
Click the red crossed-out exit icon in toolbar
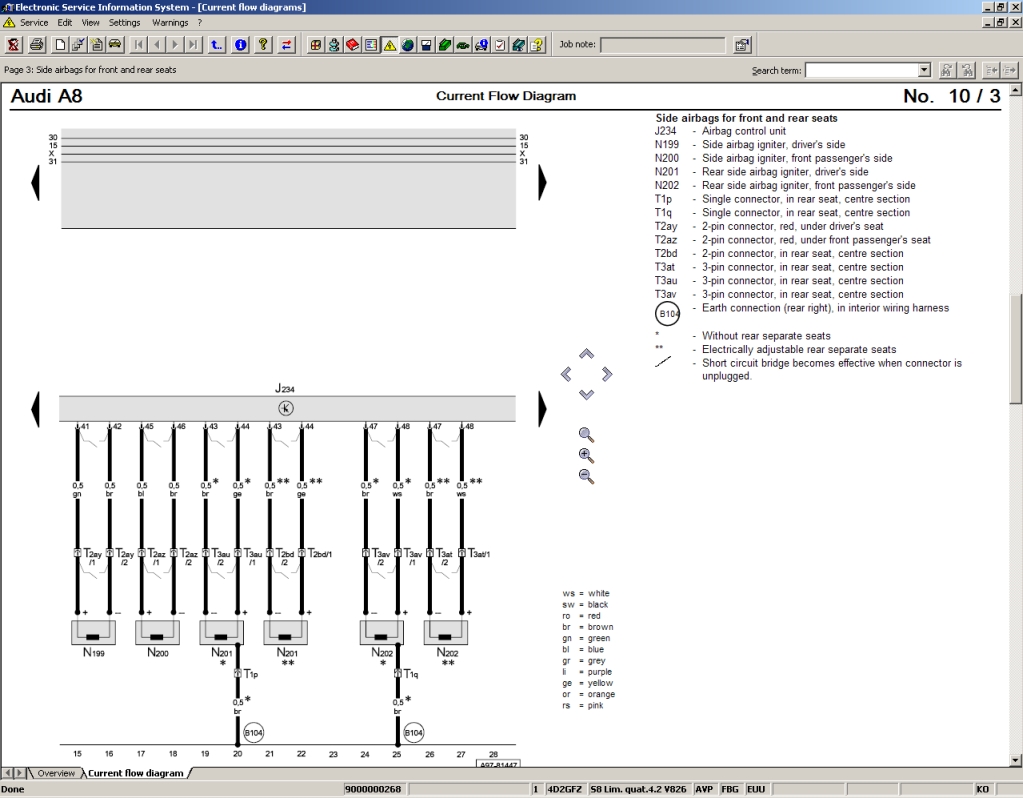(x=13, y=45)
